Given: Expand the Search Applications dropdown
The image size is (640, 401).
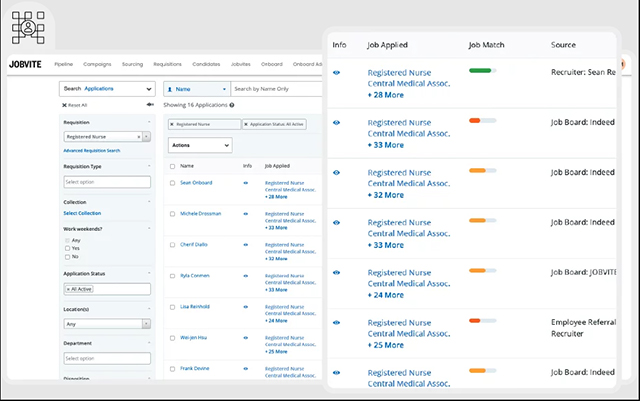Looking at the screenshot, I should 107,89.
